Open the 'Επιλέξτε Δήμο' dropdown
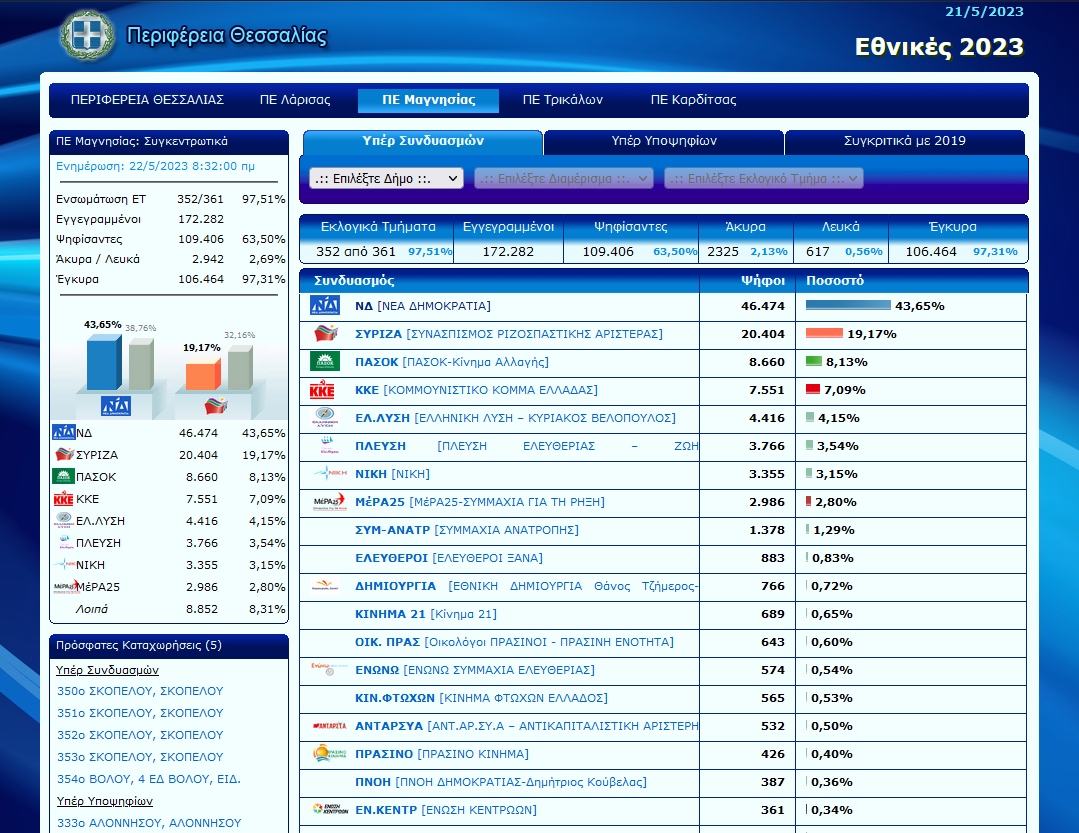The height and width of the screenshot is (833, 1079). click(386, 179)
